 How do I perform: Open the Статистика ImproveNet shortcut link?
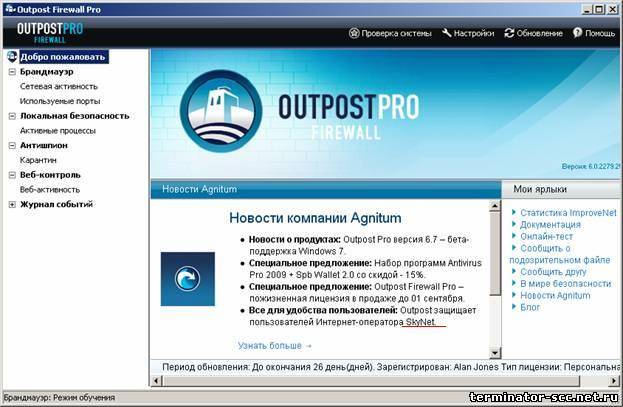[x=568, y=213]
